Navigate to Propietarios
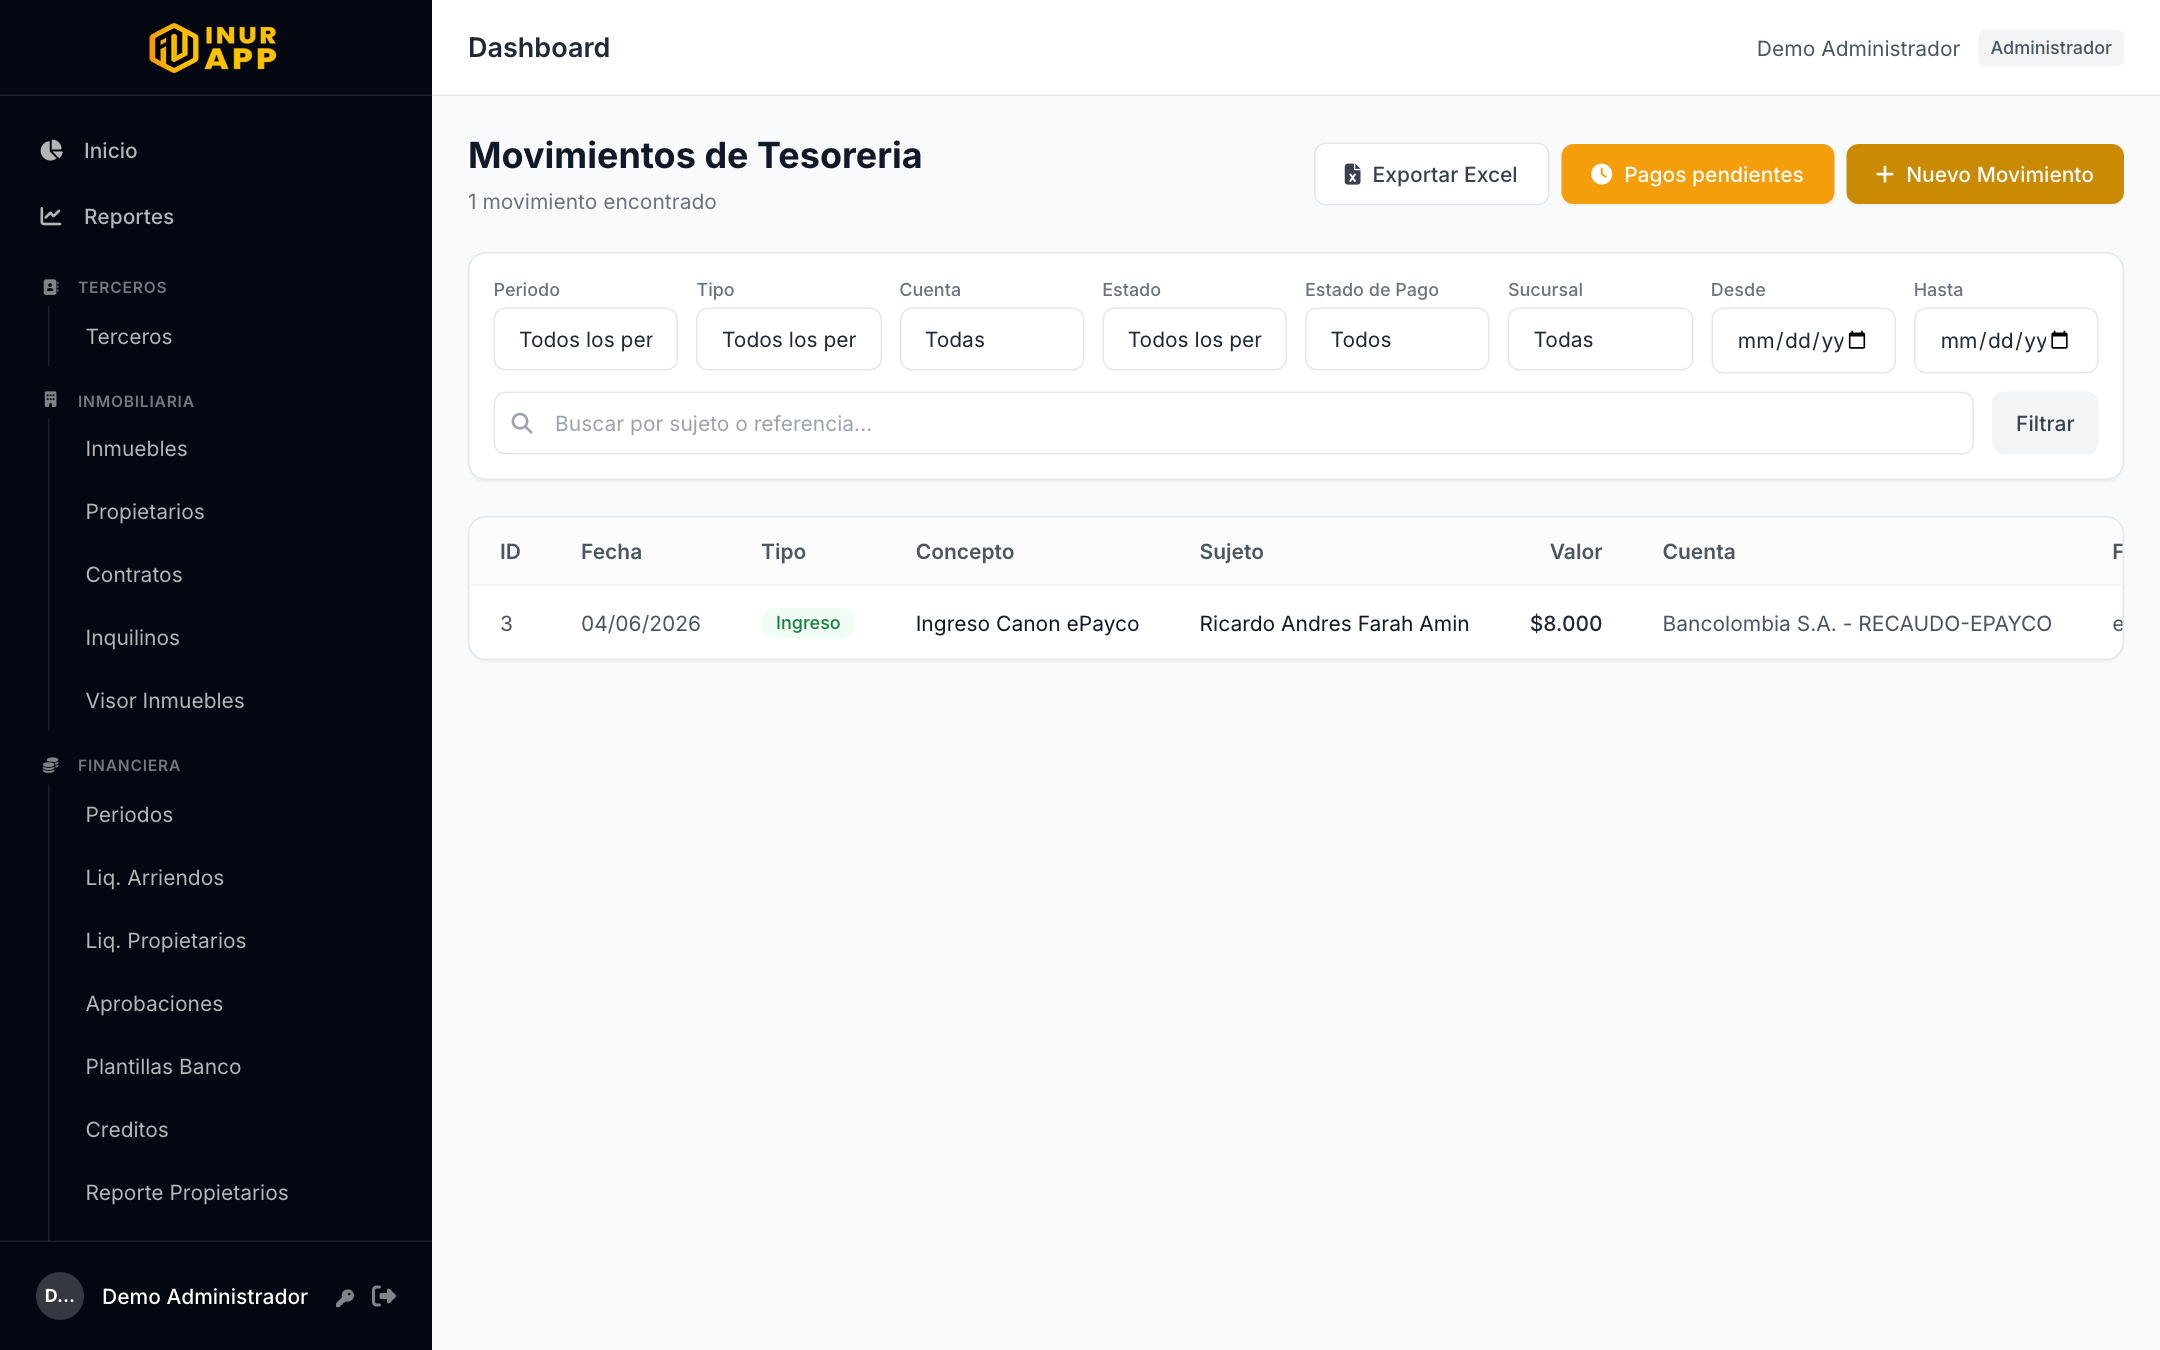 [145, 512]
